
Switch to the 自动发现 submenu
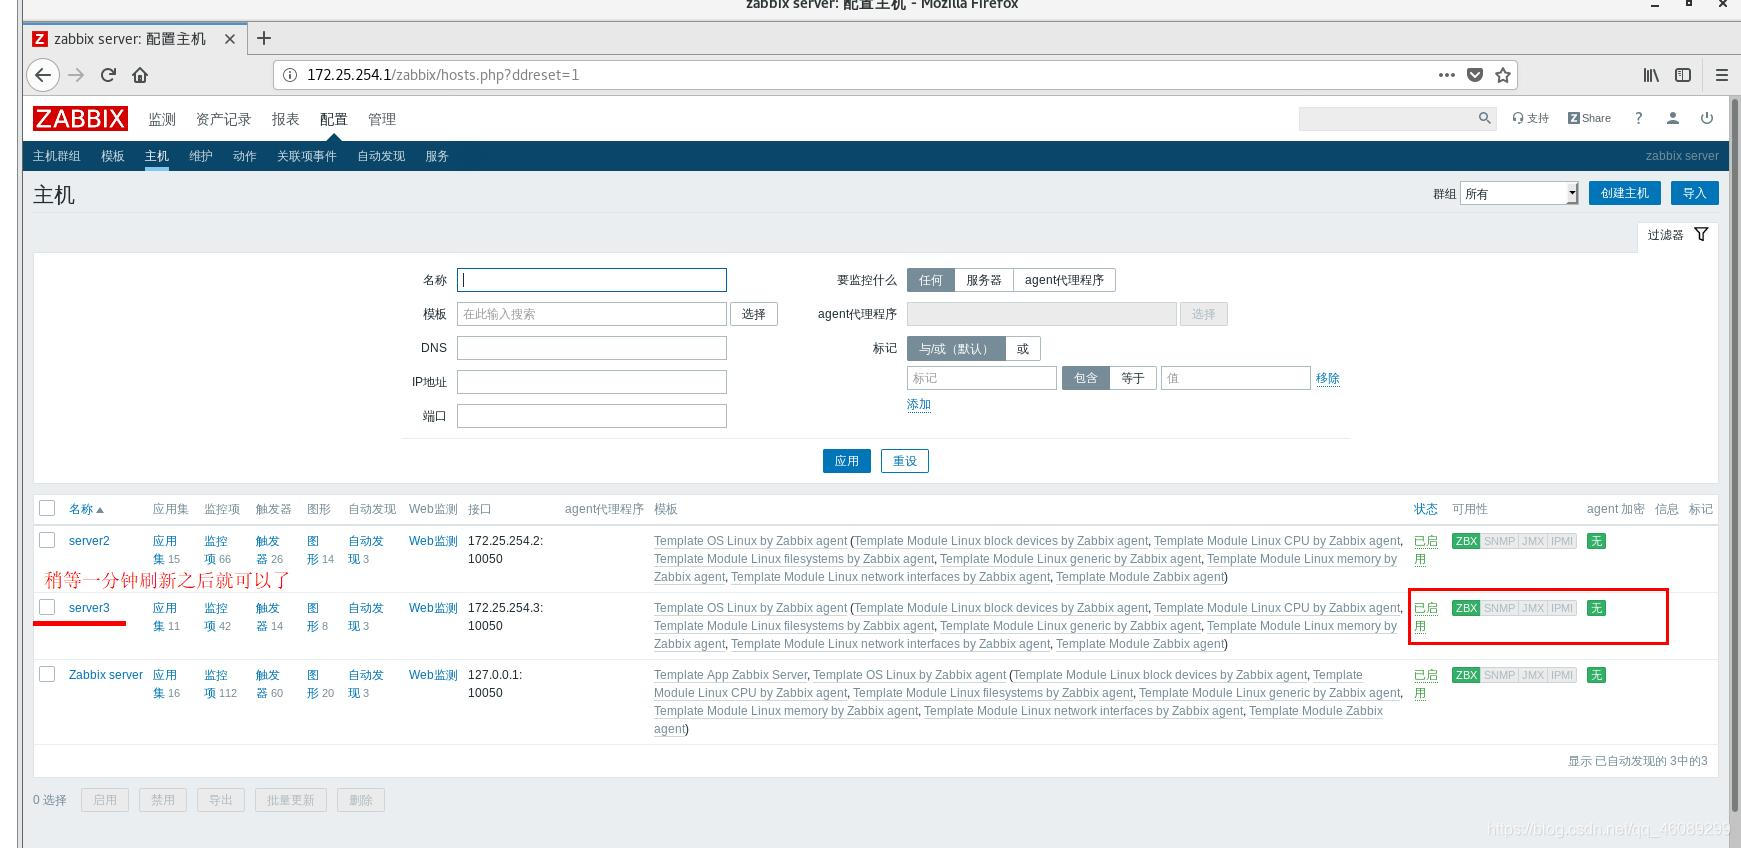[x=381, y=156]
